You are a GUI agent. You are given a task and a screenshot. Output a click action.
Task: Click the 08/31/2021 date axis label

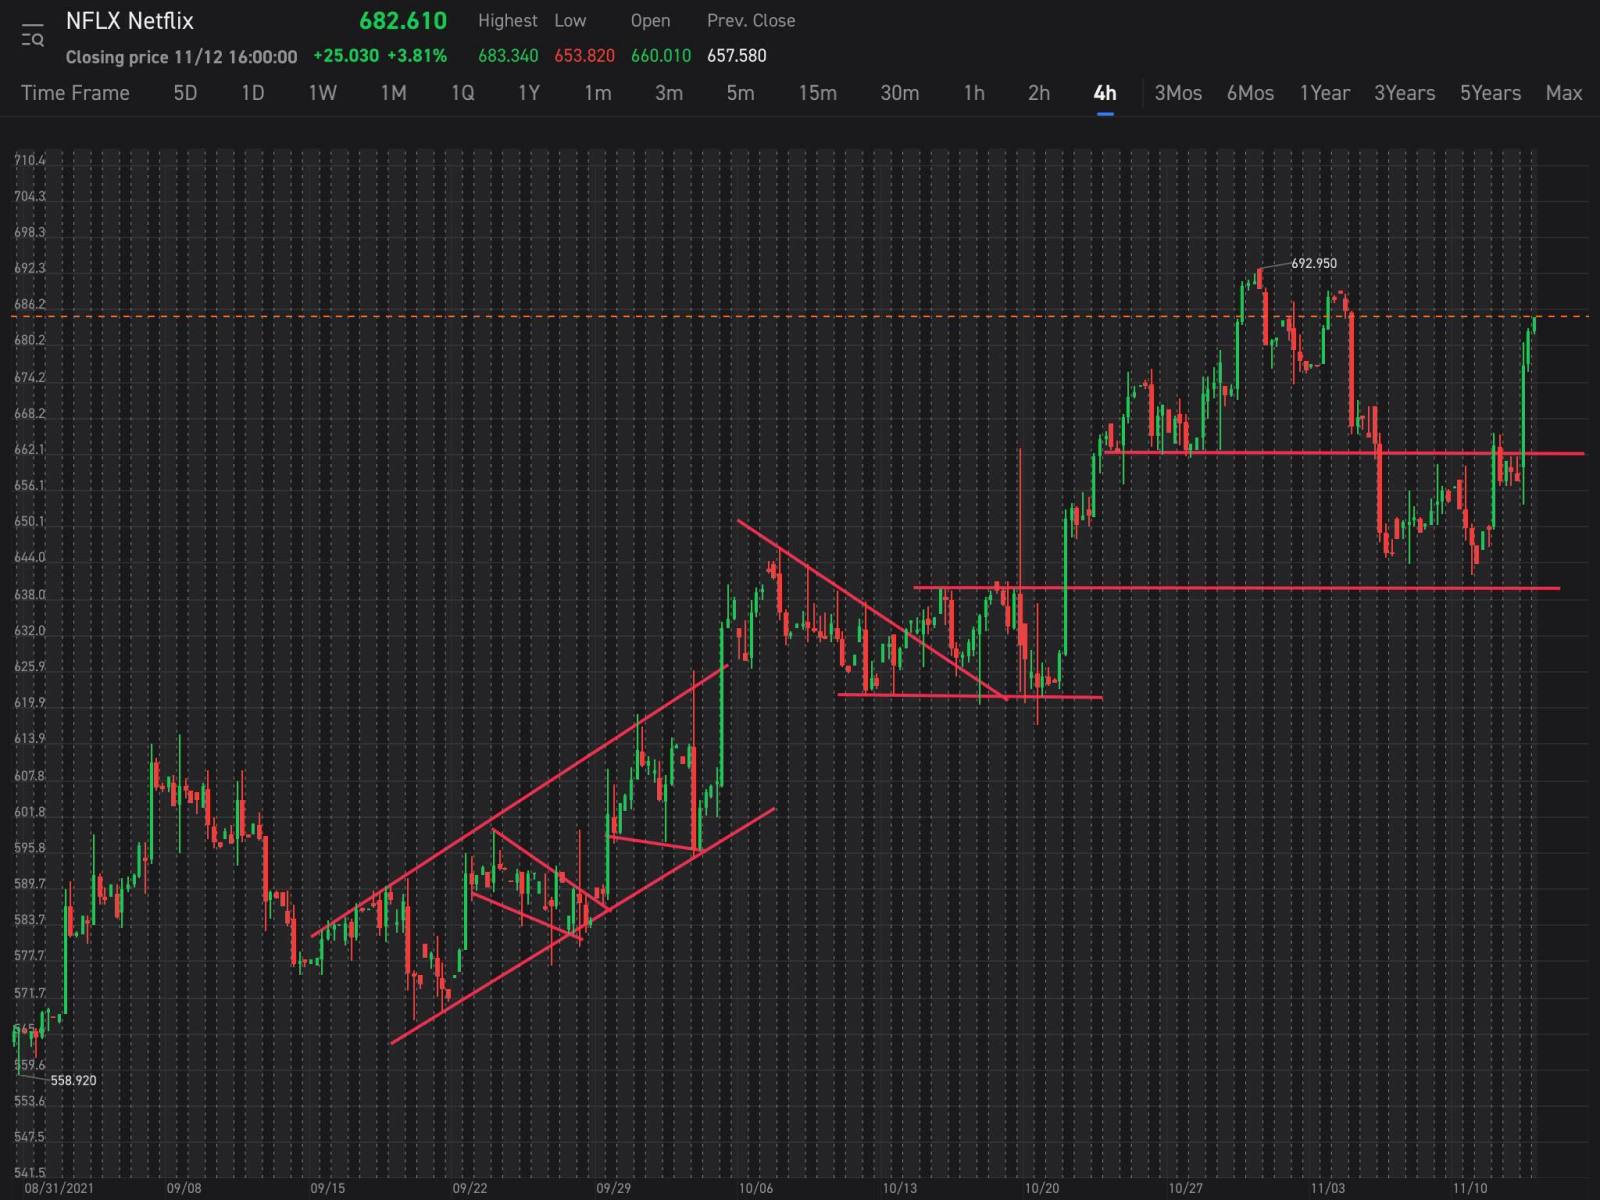[x=59, y=1188]
